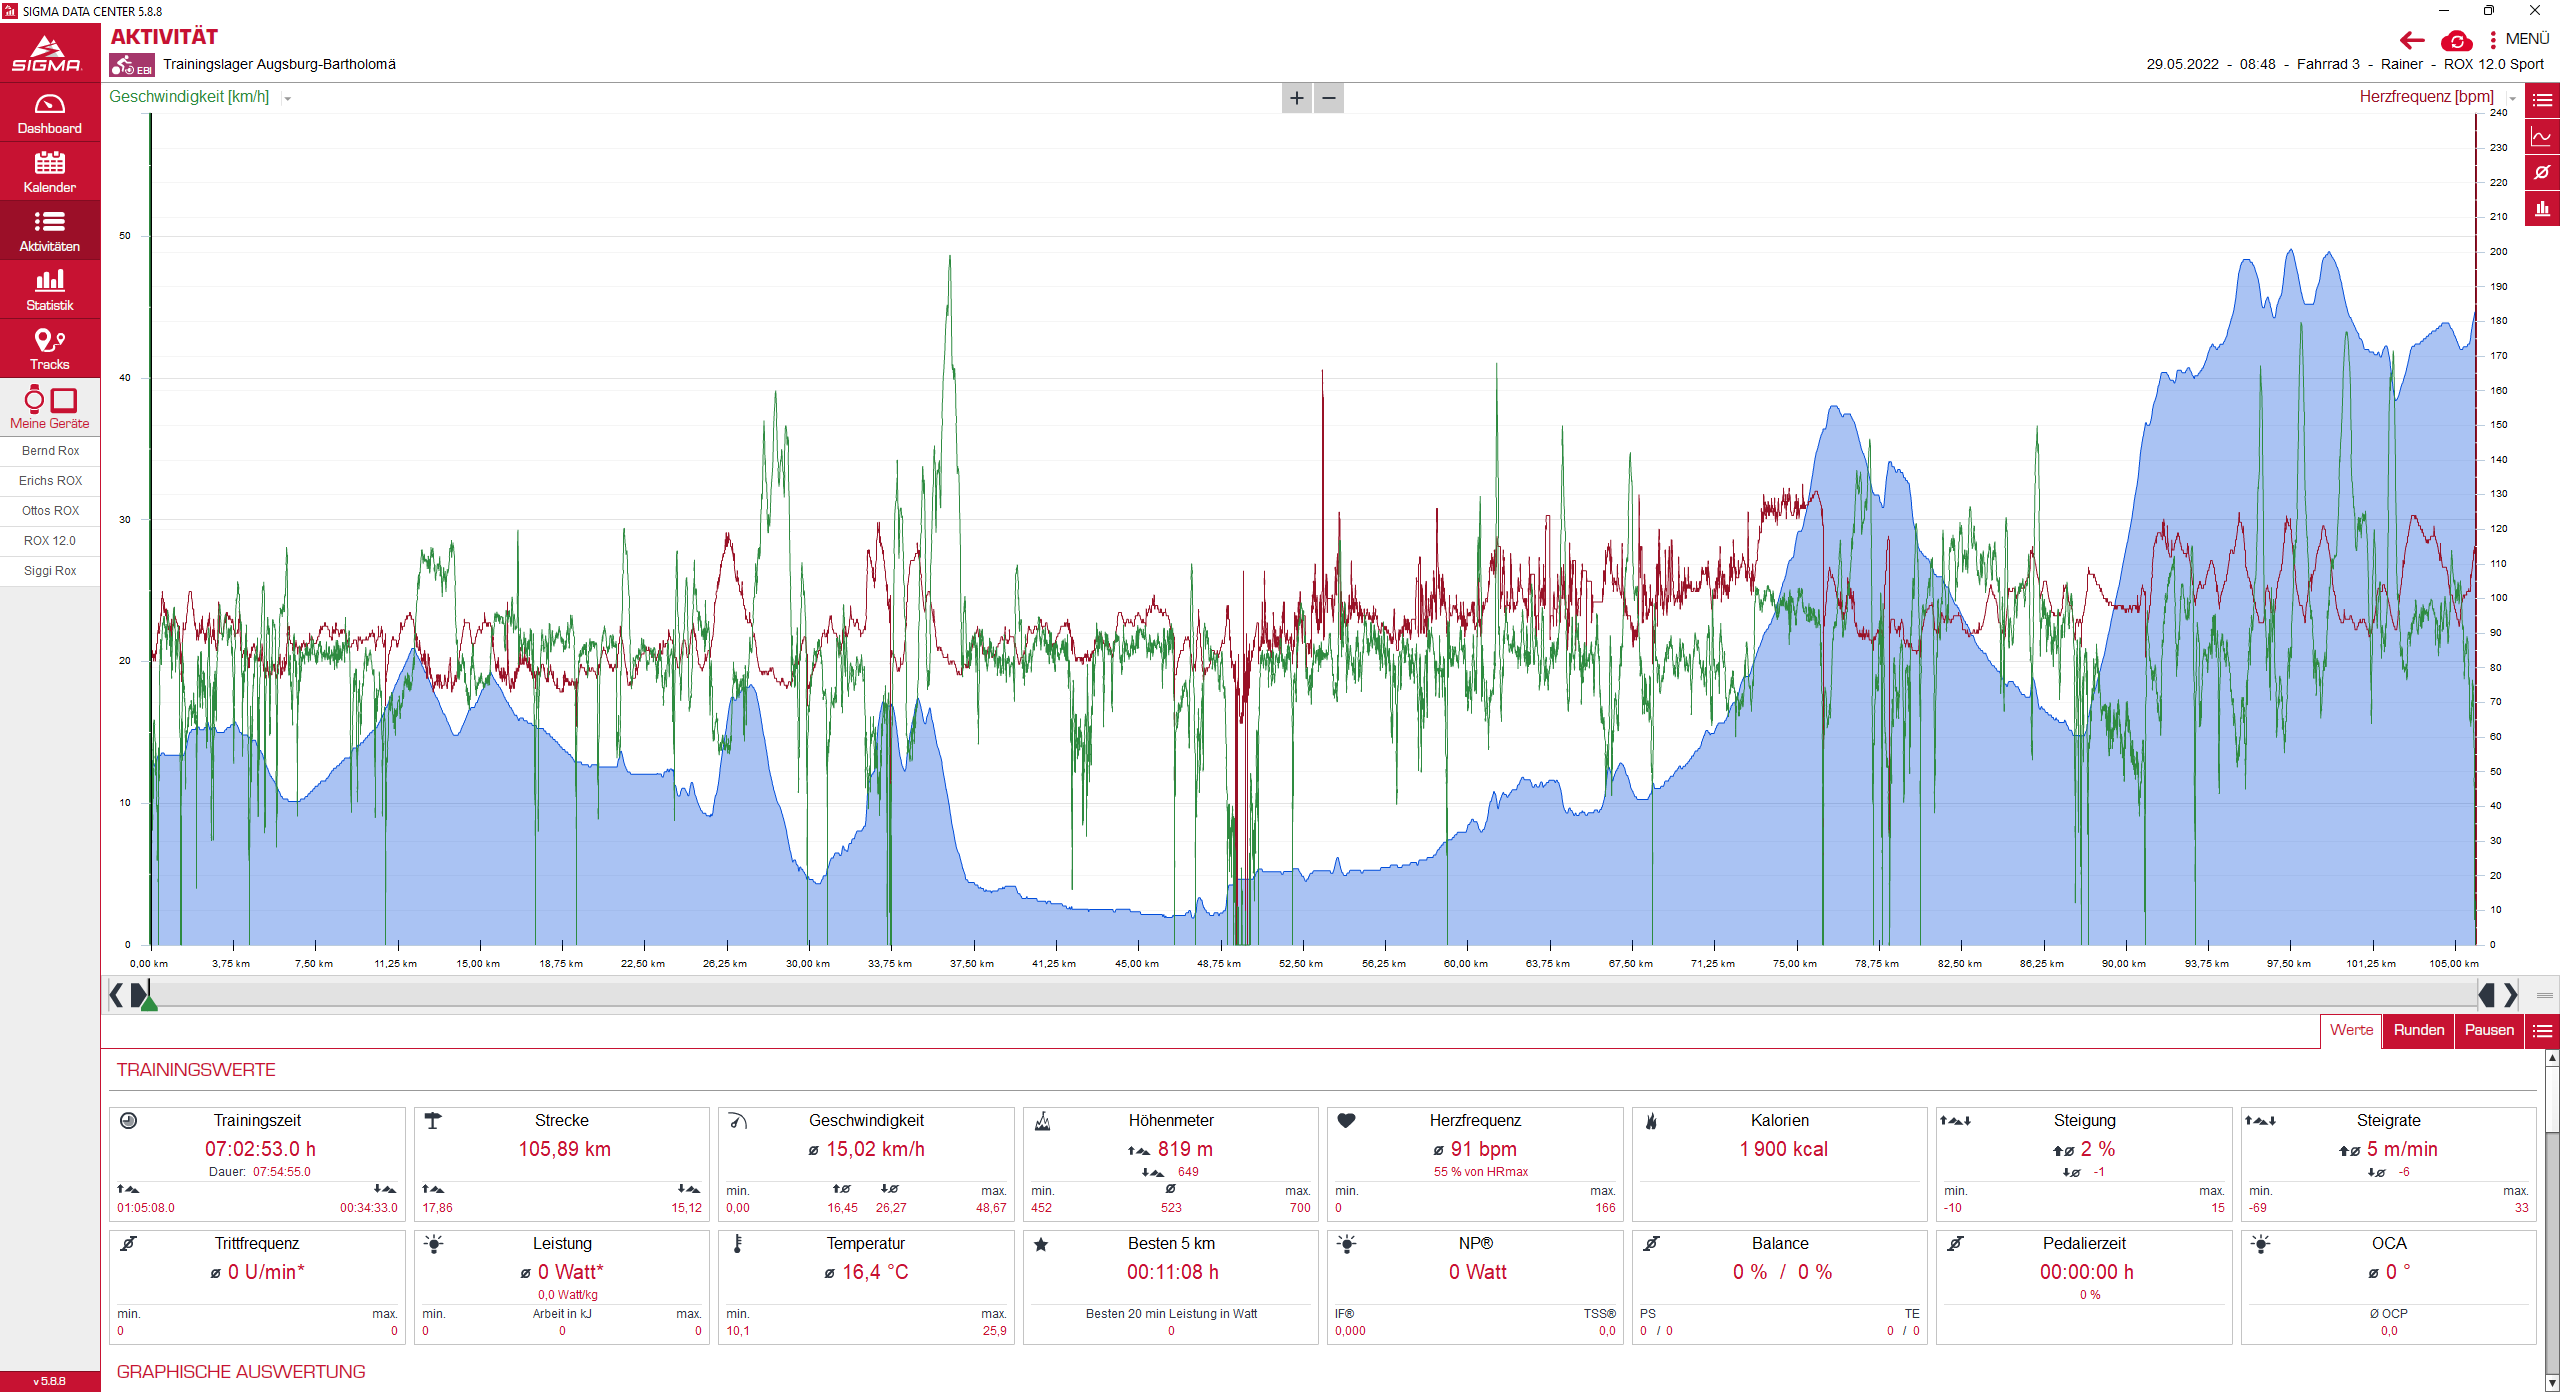Select the line chart view icon
Viewport: 2560px width, 1392px height.
coord(2542,137)
